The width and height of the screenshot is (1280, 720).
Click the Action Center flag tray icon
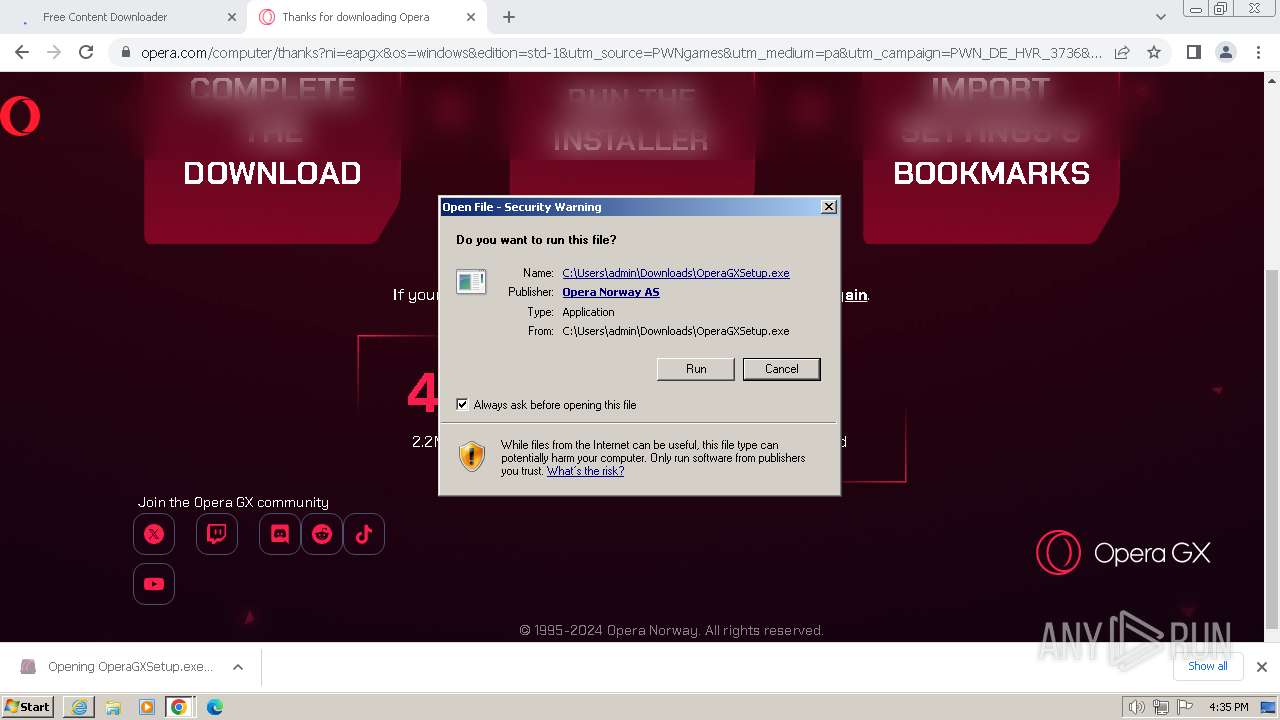[x=1185, y=707]
